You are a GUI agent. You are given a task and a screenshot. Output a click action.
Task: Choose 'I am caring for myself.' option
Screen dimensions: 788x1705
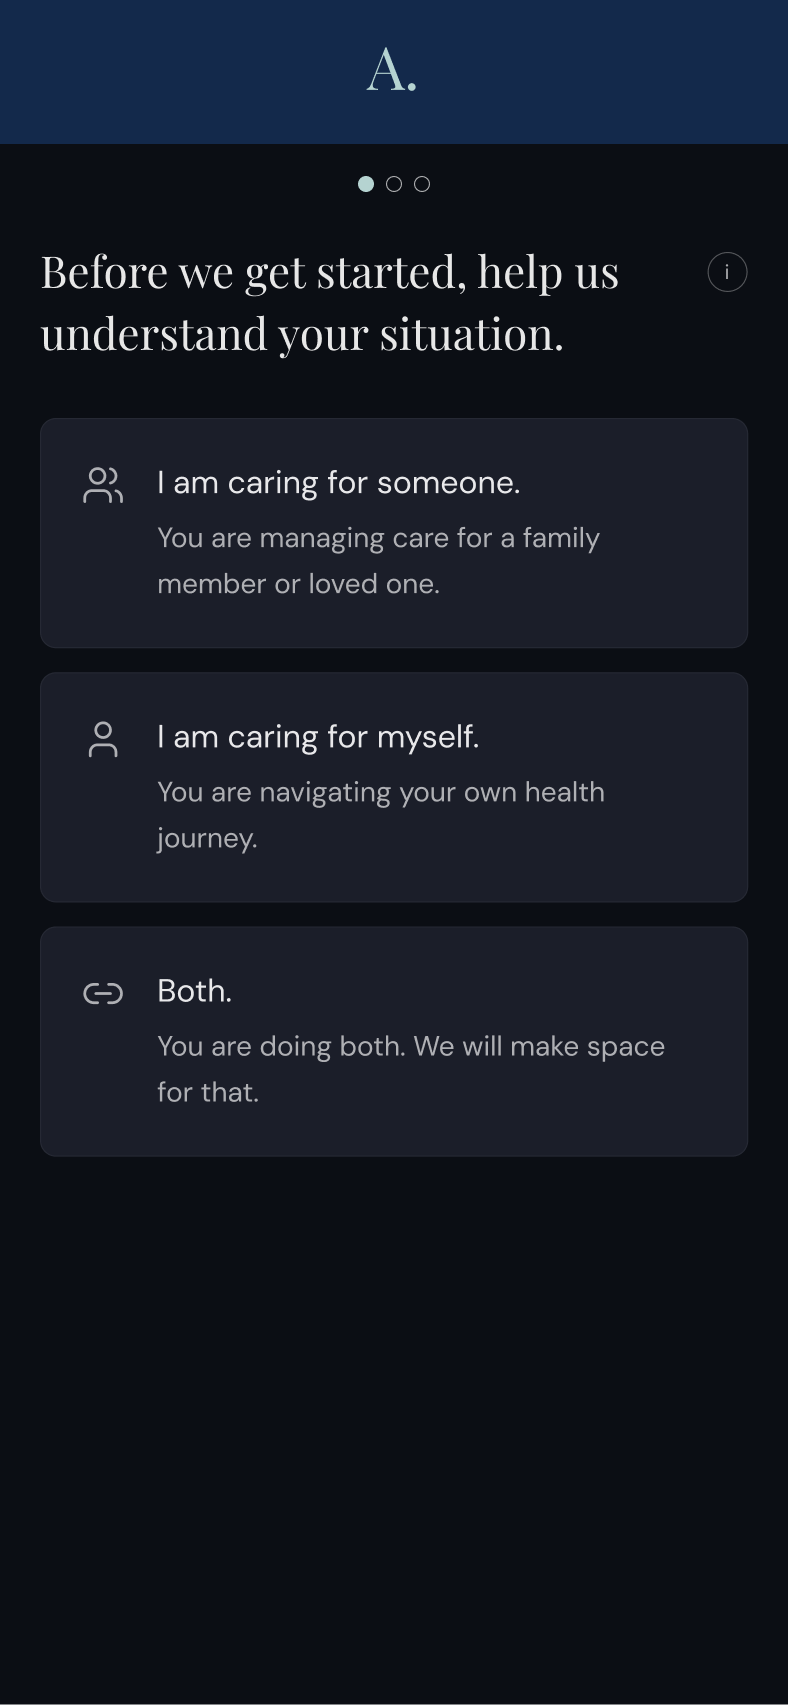click(x=394, y=787)
